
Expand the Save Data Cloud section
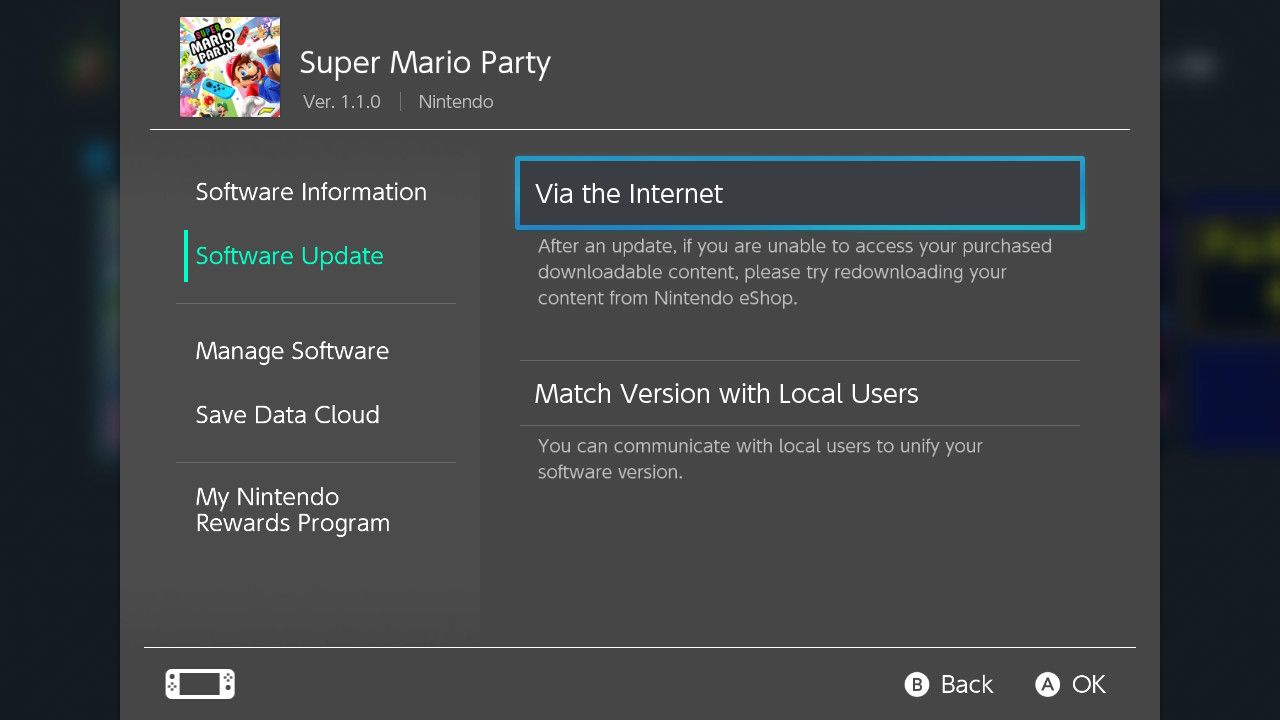click(x=287, y=415)
